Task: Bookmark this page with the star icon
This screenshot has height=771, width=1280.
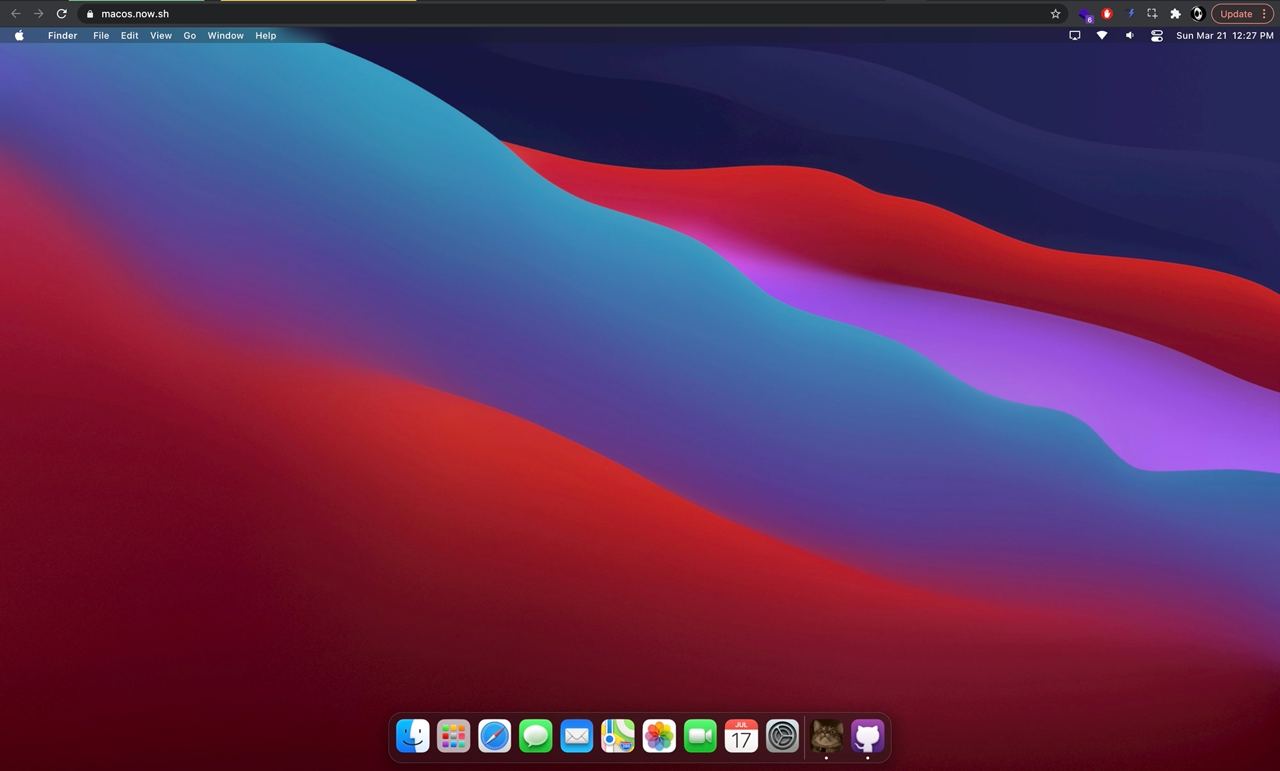Action: pos(1055,14)
